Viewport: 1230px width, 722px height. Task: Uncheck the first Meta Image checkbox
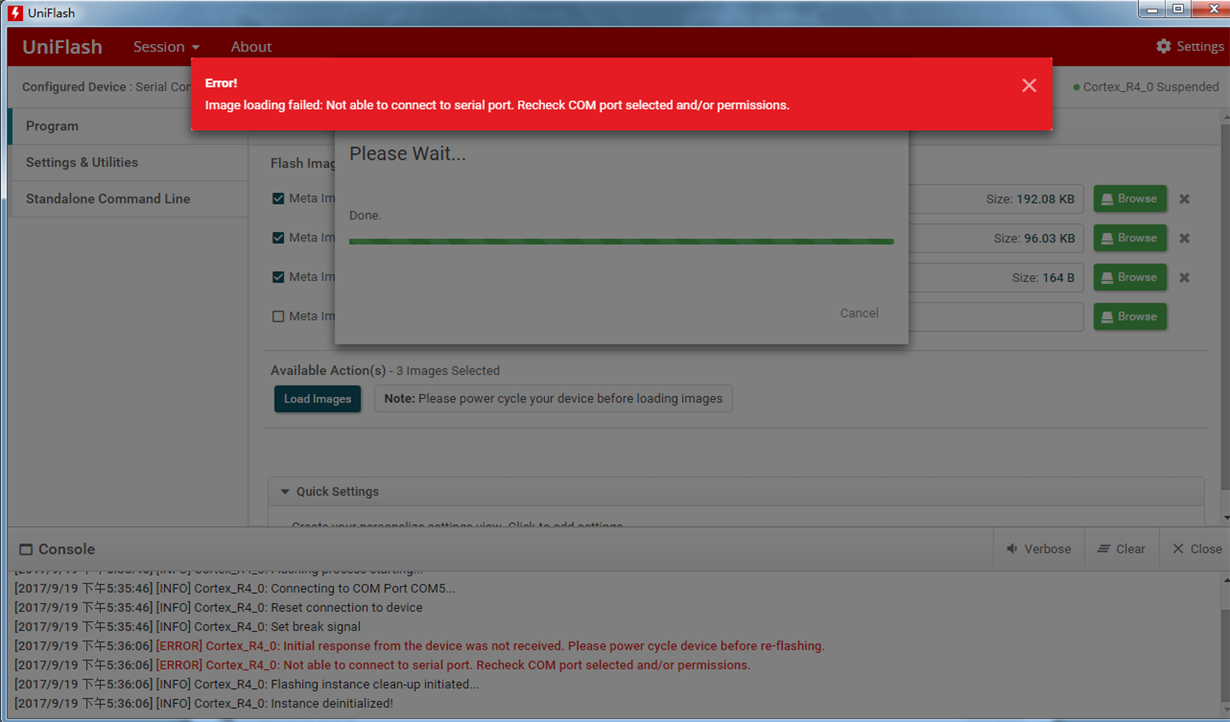pos(278,199)
